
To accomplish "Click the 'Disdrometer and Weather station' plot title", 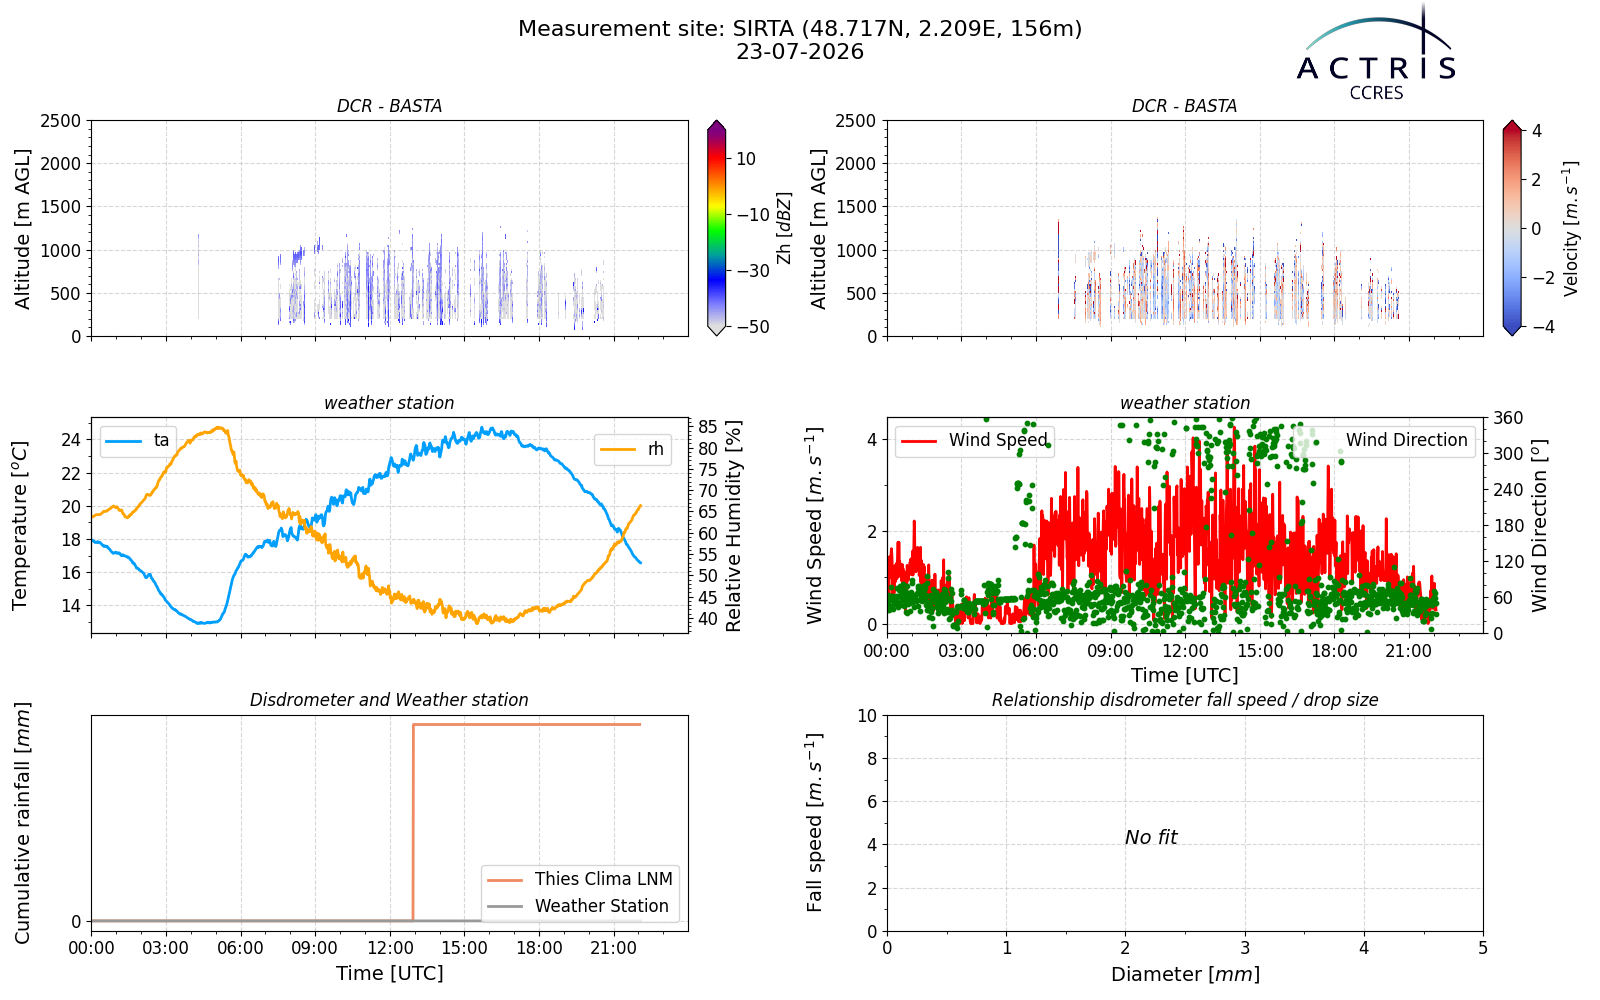I will pyautogui.click(x=389, y=700).
